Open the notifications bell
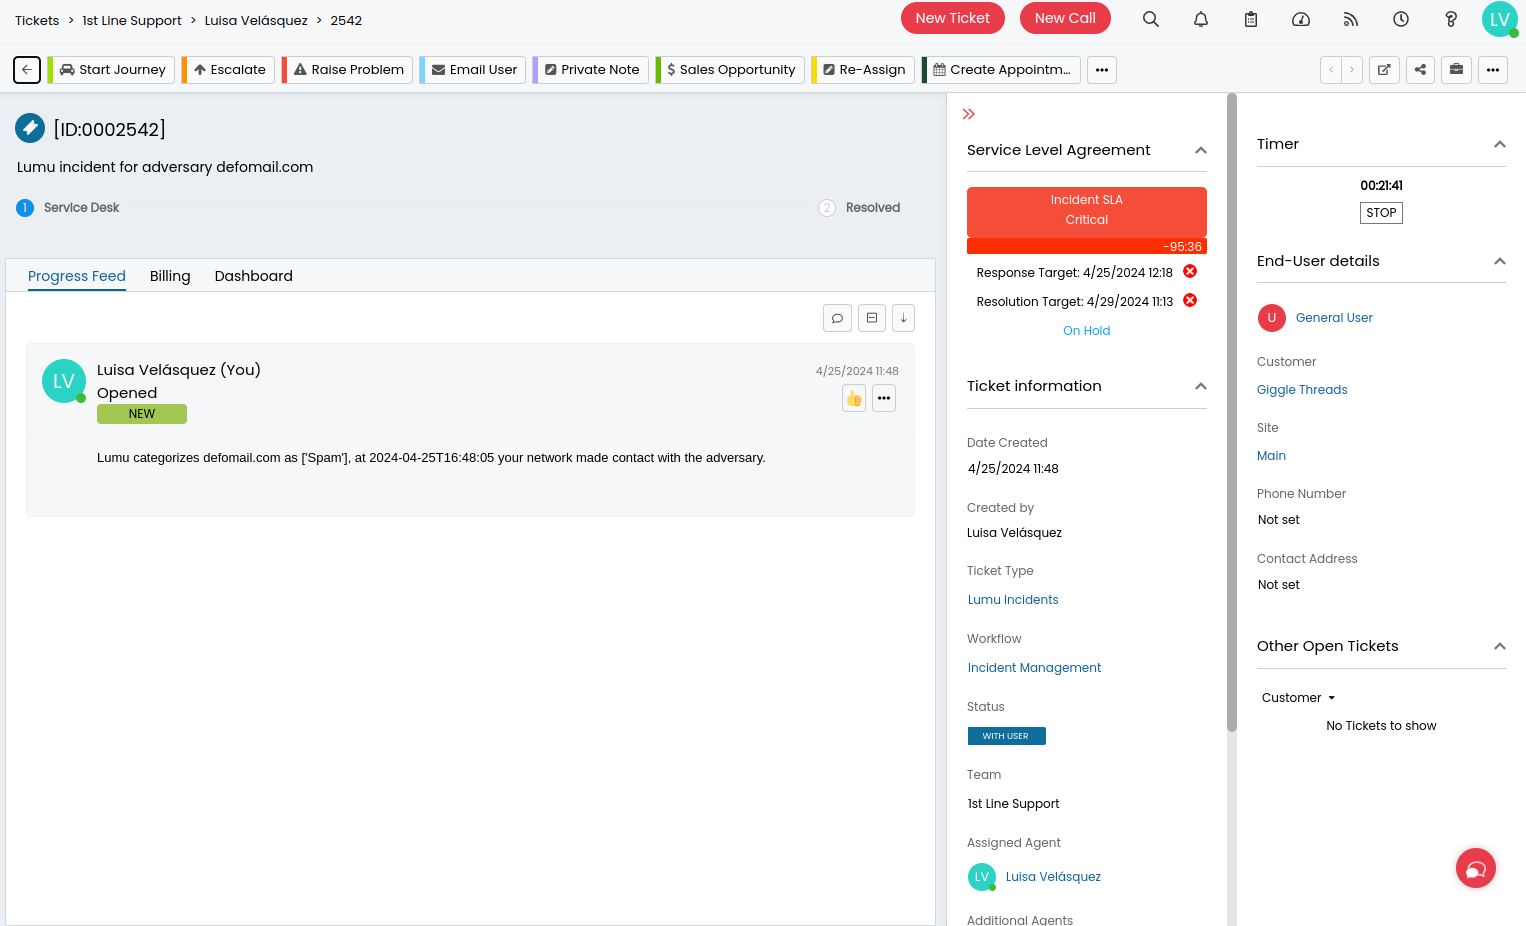The image size is (1526, 926). 1201,19
